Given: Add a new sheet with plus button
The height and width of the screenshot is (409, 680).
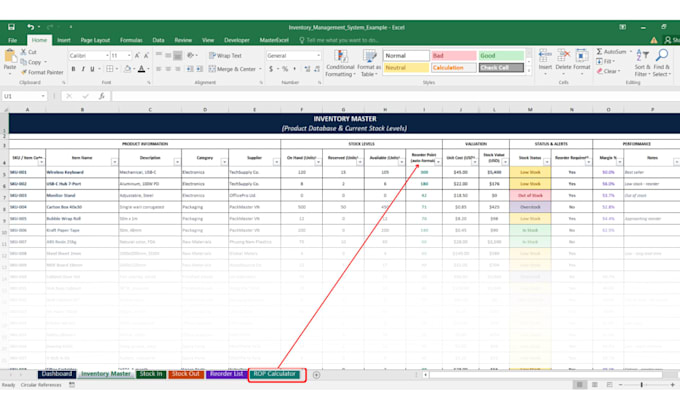Looking at the screenshot, I should [x=317, y=375].
